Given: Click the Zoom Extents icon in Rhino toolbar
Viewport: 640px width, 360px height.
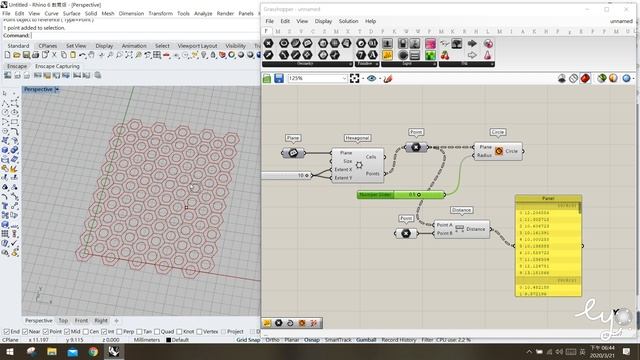Looking at the screenshot, I should coord(129,55).
